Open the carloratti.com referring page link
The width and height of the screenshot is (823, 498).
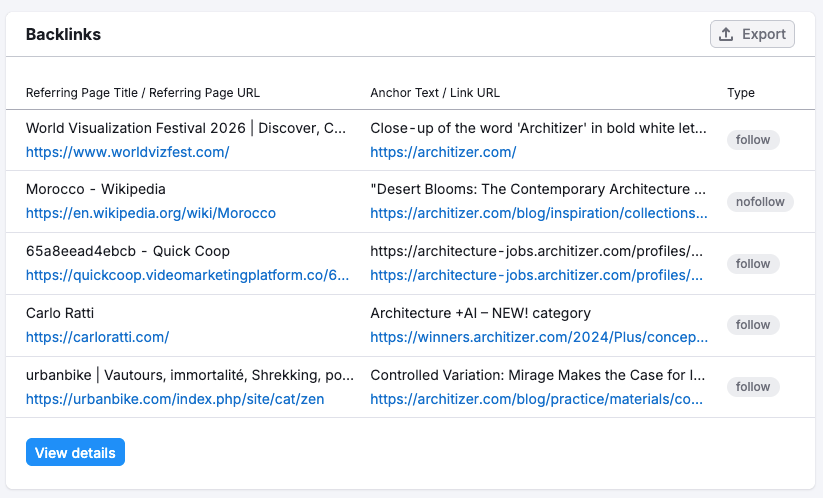(x=97, y=337)
